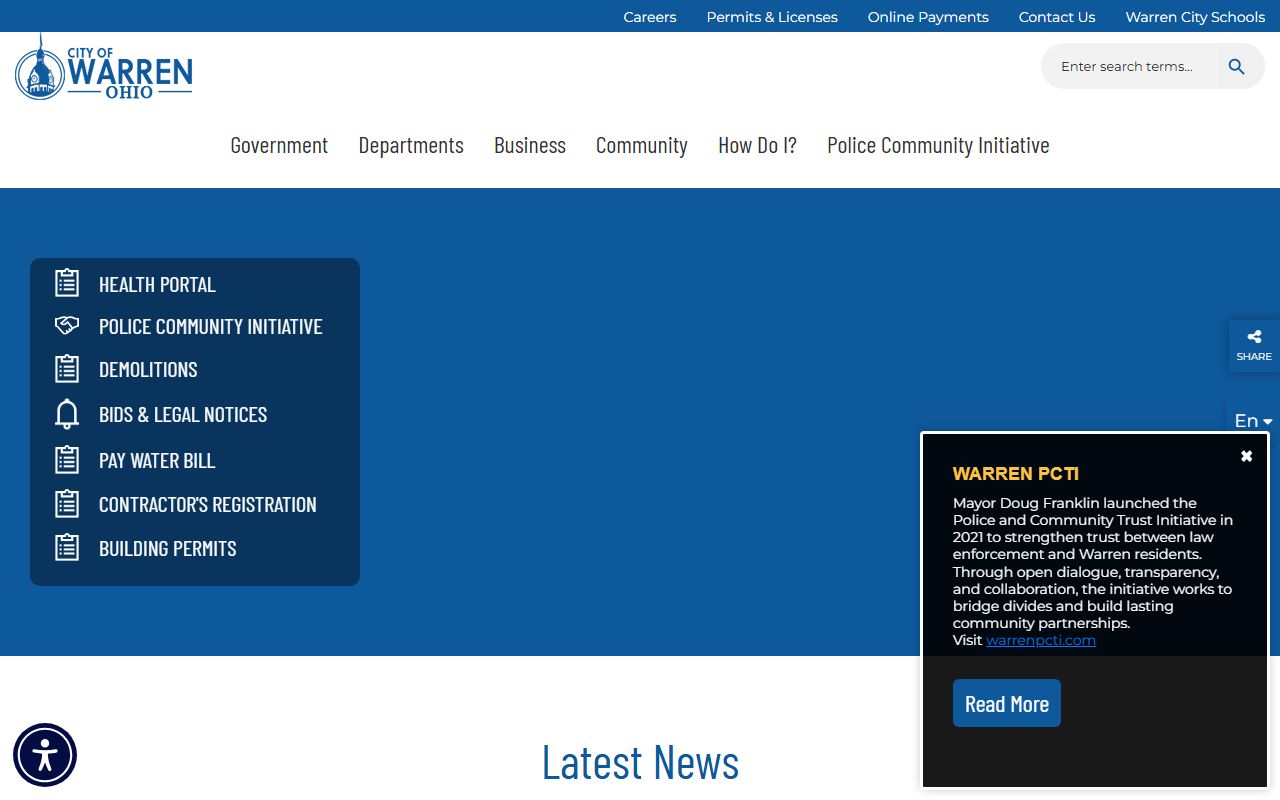Open Police Community Initiative in main navigation

pyautogui.click(x=938, y=145)
